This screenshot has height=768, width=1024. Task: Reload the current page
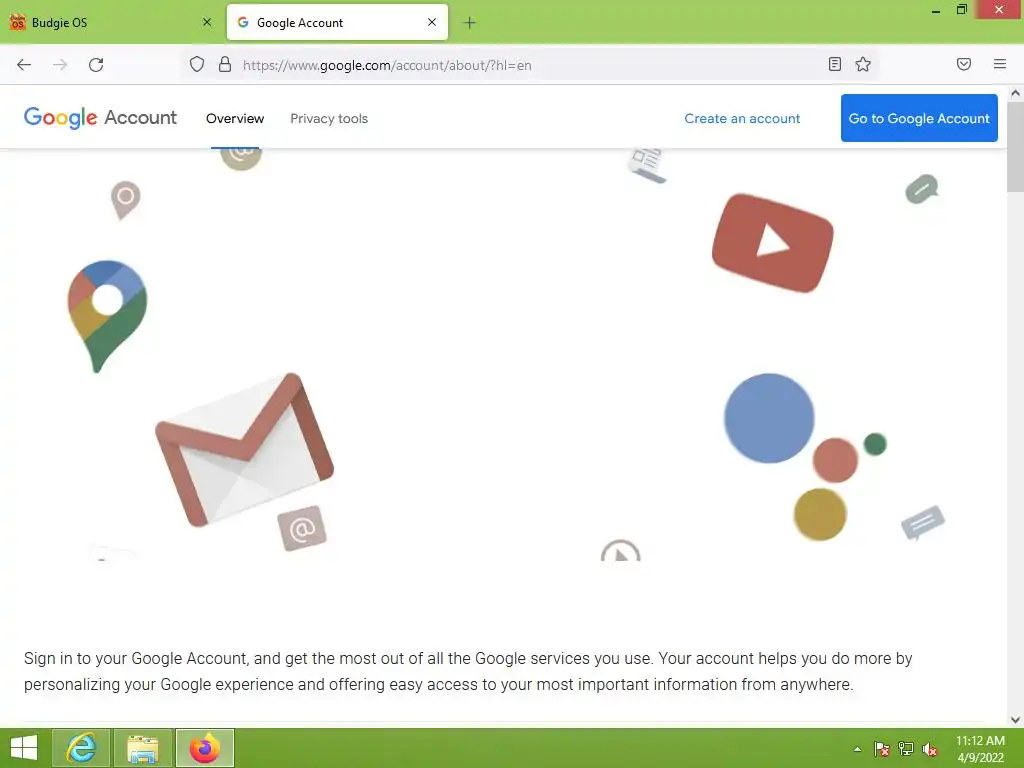pos(96,65)
